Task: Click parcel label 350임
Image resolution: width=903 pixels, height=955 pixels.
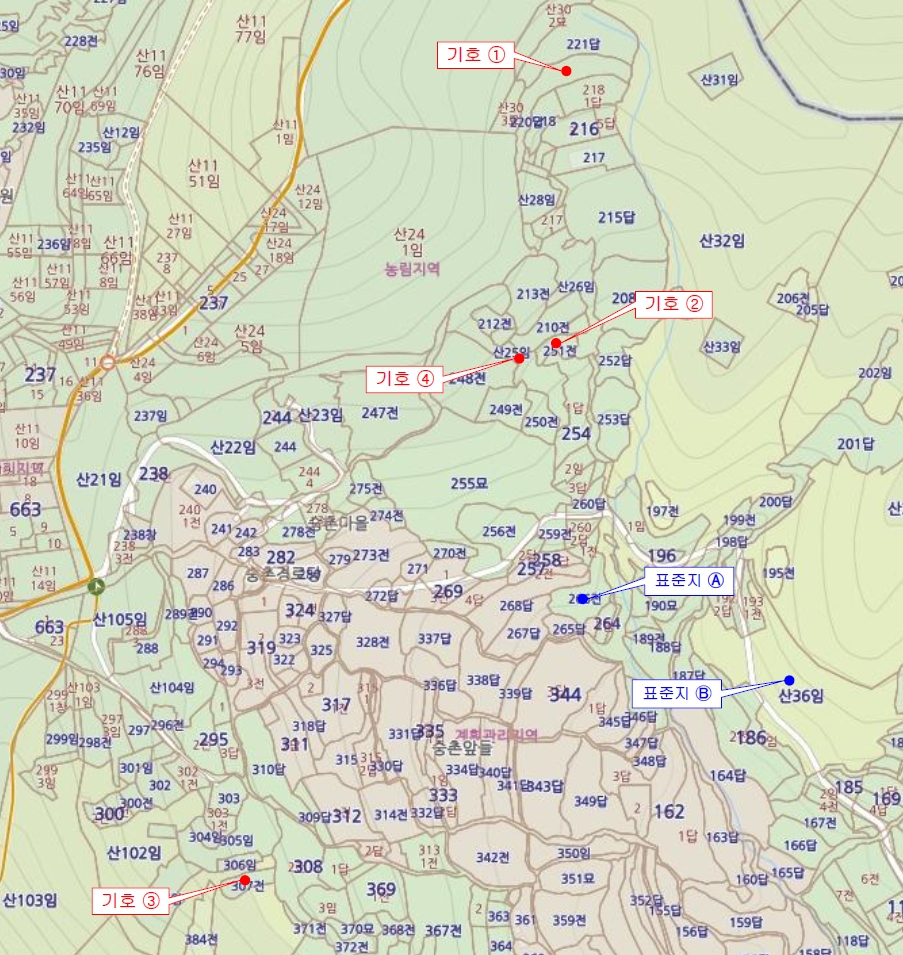Action: (574, 853)
